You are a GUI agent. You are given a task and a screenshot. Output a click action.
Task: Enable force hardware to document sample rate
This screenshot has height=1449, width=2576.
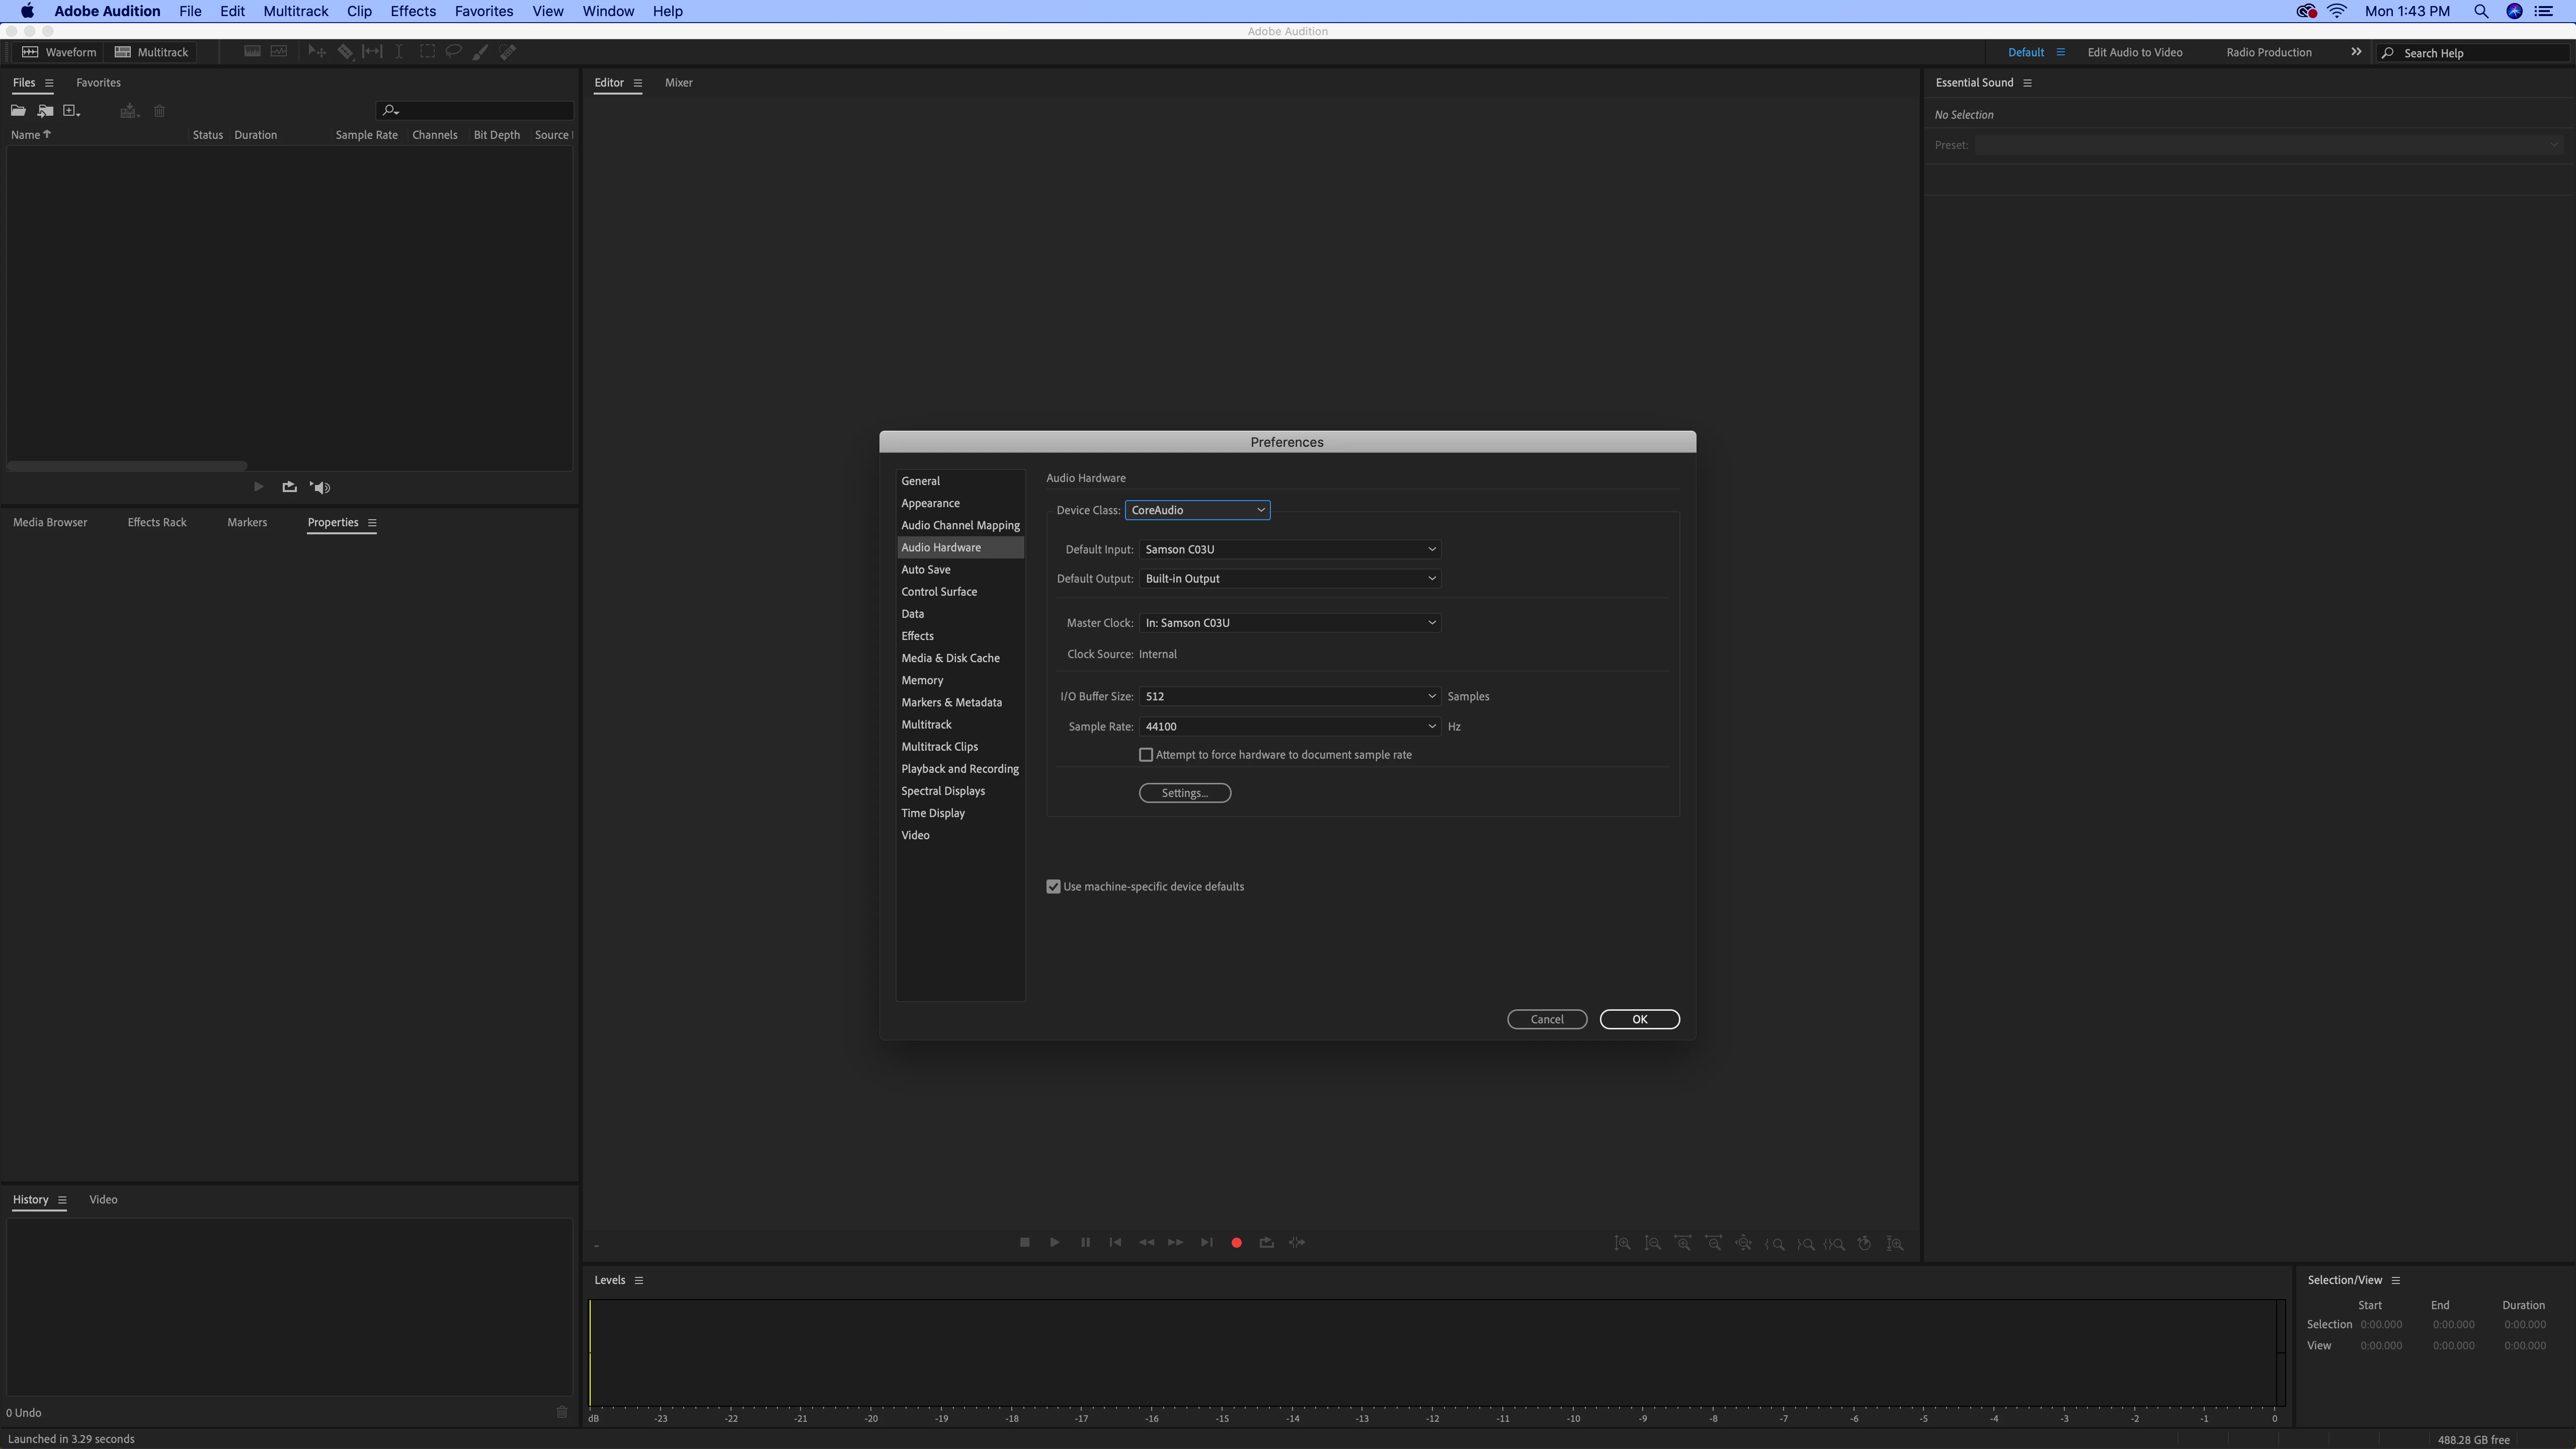(1146, 755)
